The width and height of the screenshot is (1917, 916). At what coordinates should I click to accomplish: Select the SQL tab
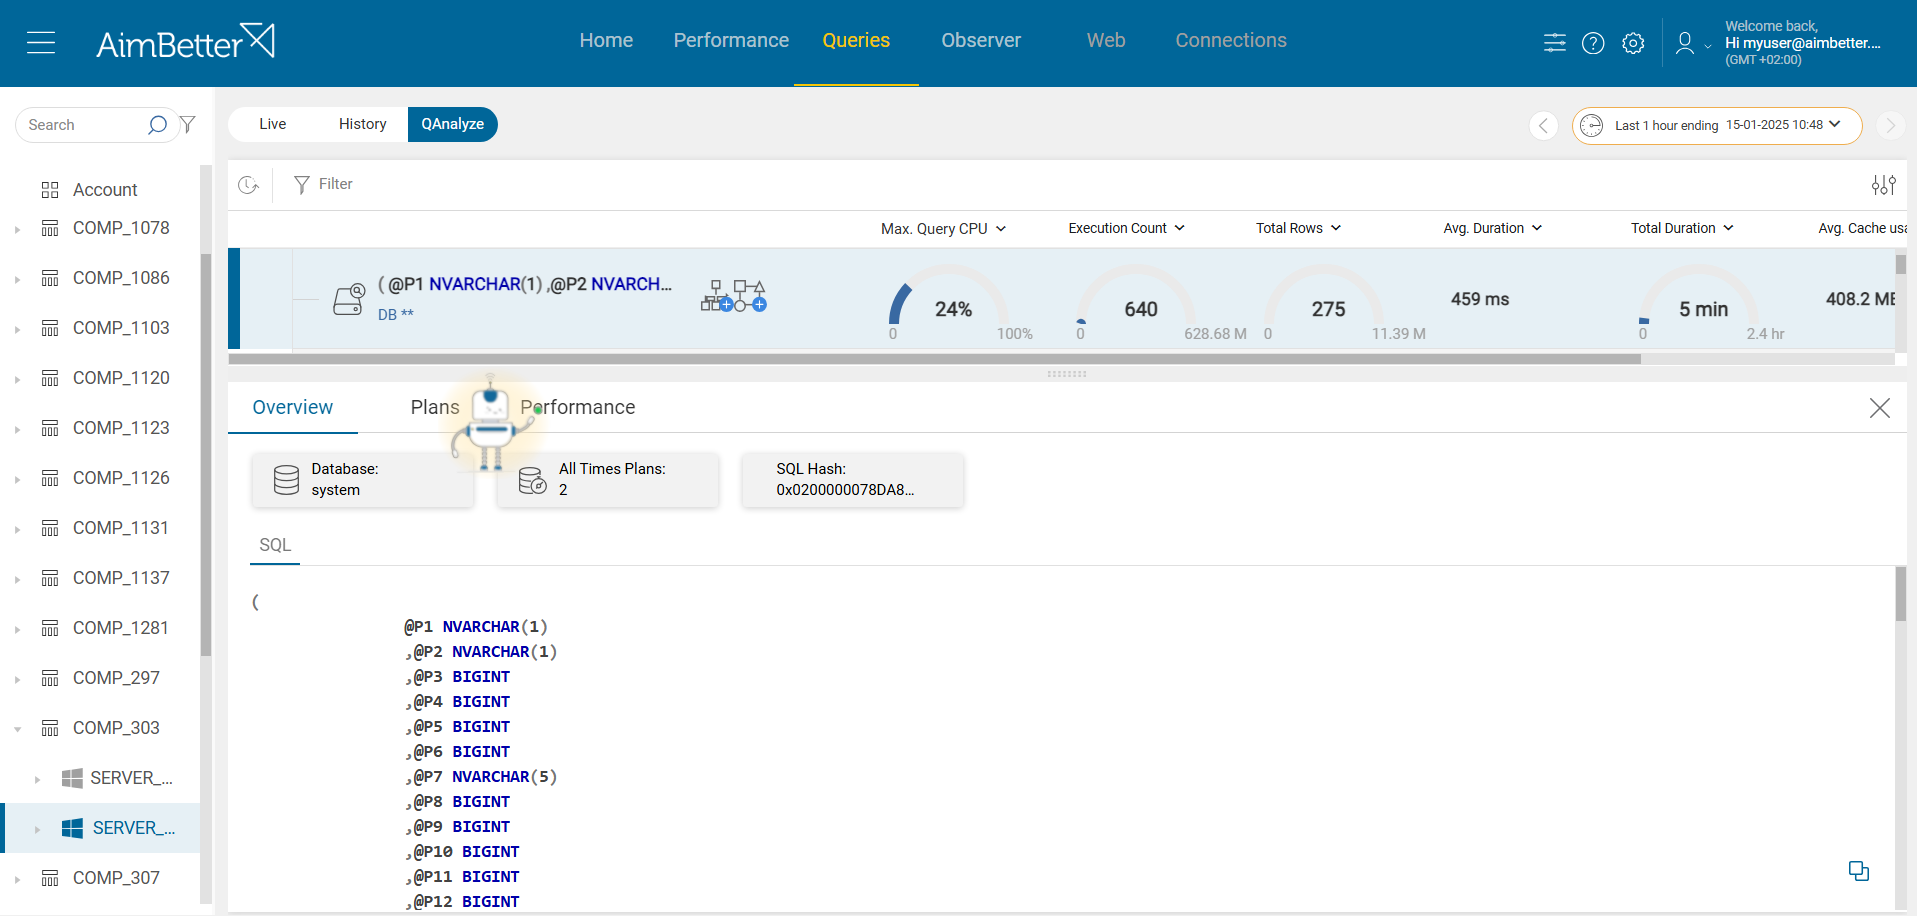275,545
